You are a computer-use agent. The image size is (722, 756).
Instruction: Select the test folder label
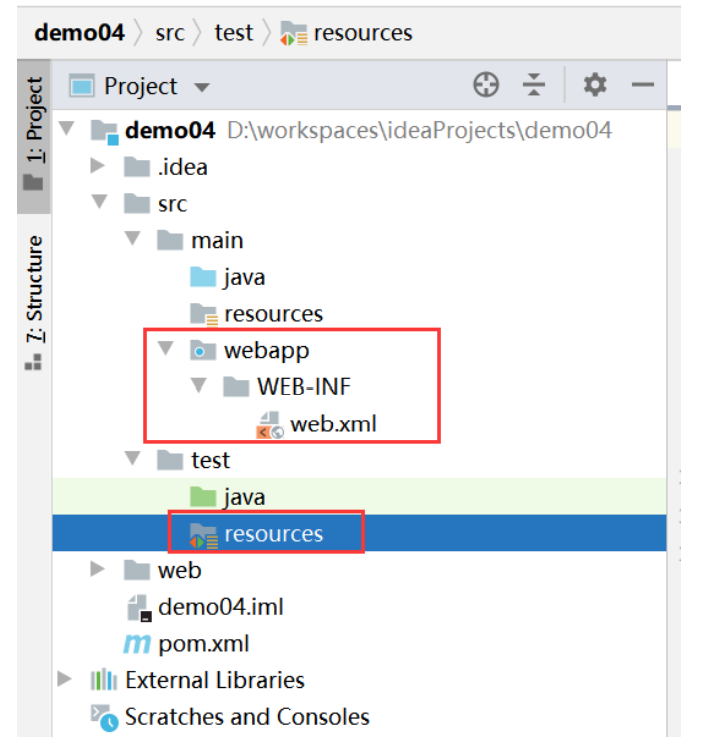pos(210,460)
